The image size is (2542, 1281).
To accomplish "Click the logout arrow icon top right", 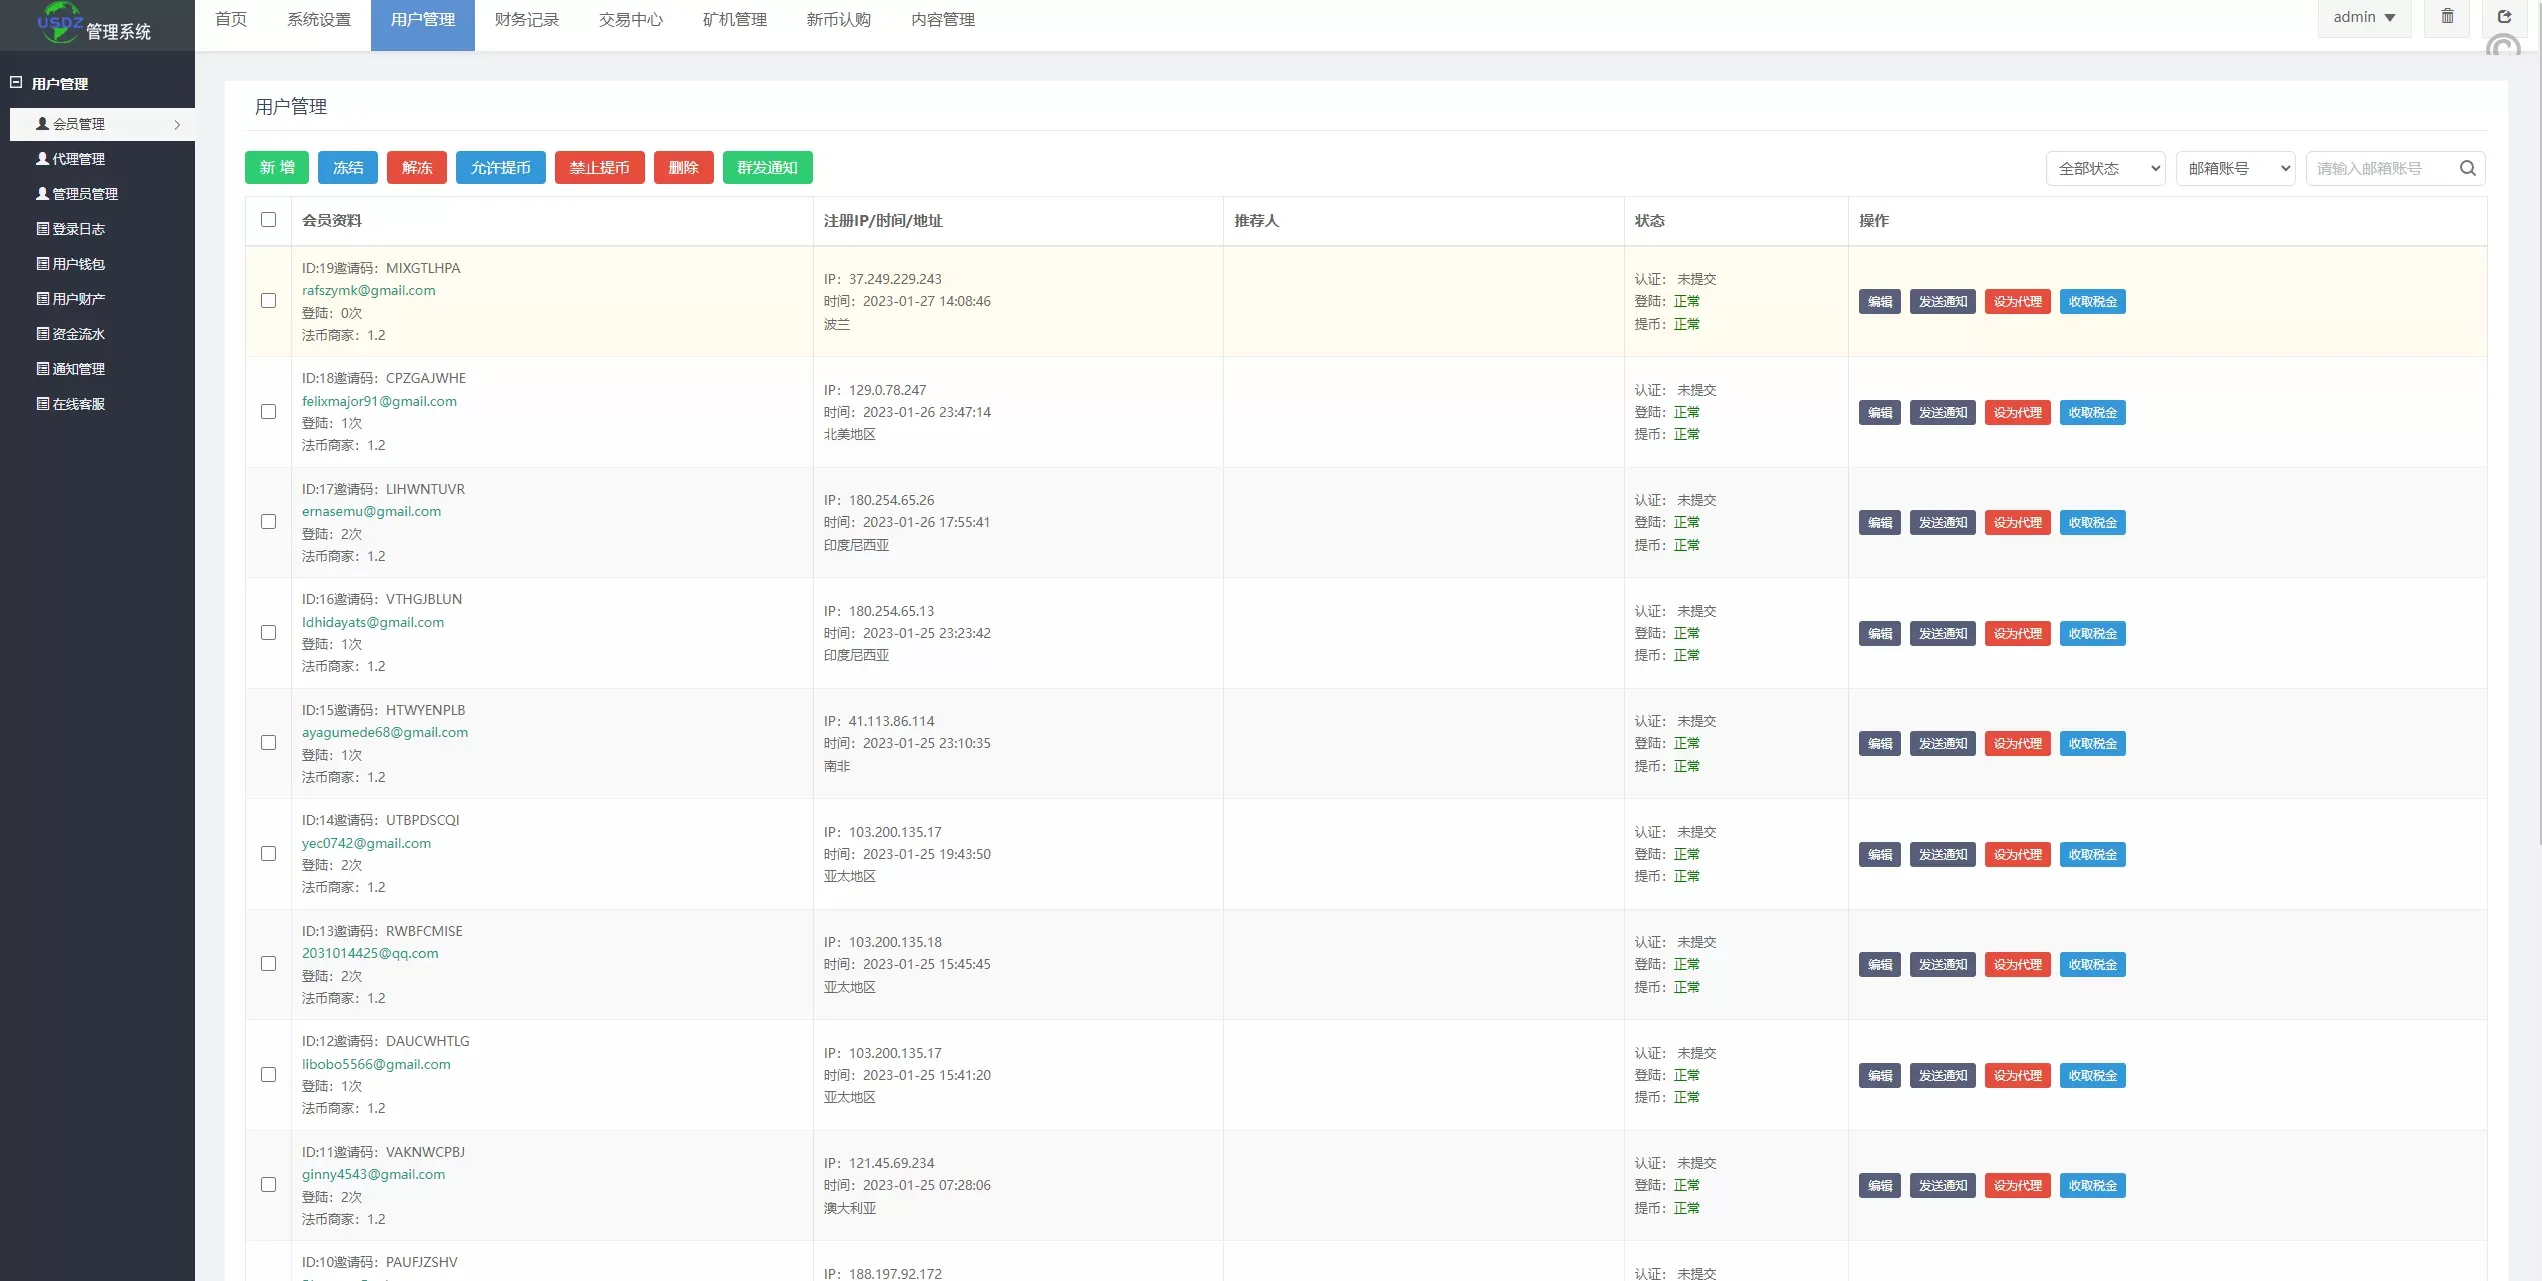I will [2504, 17].
